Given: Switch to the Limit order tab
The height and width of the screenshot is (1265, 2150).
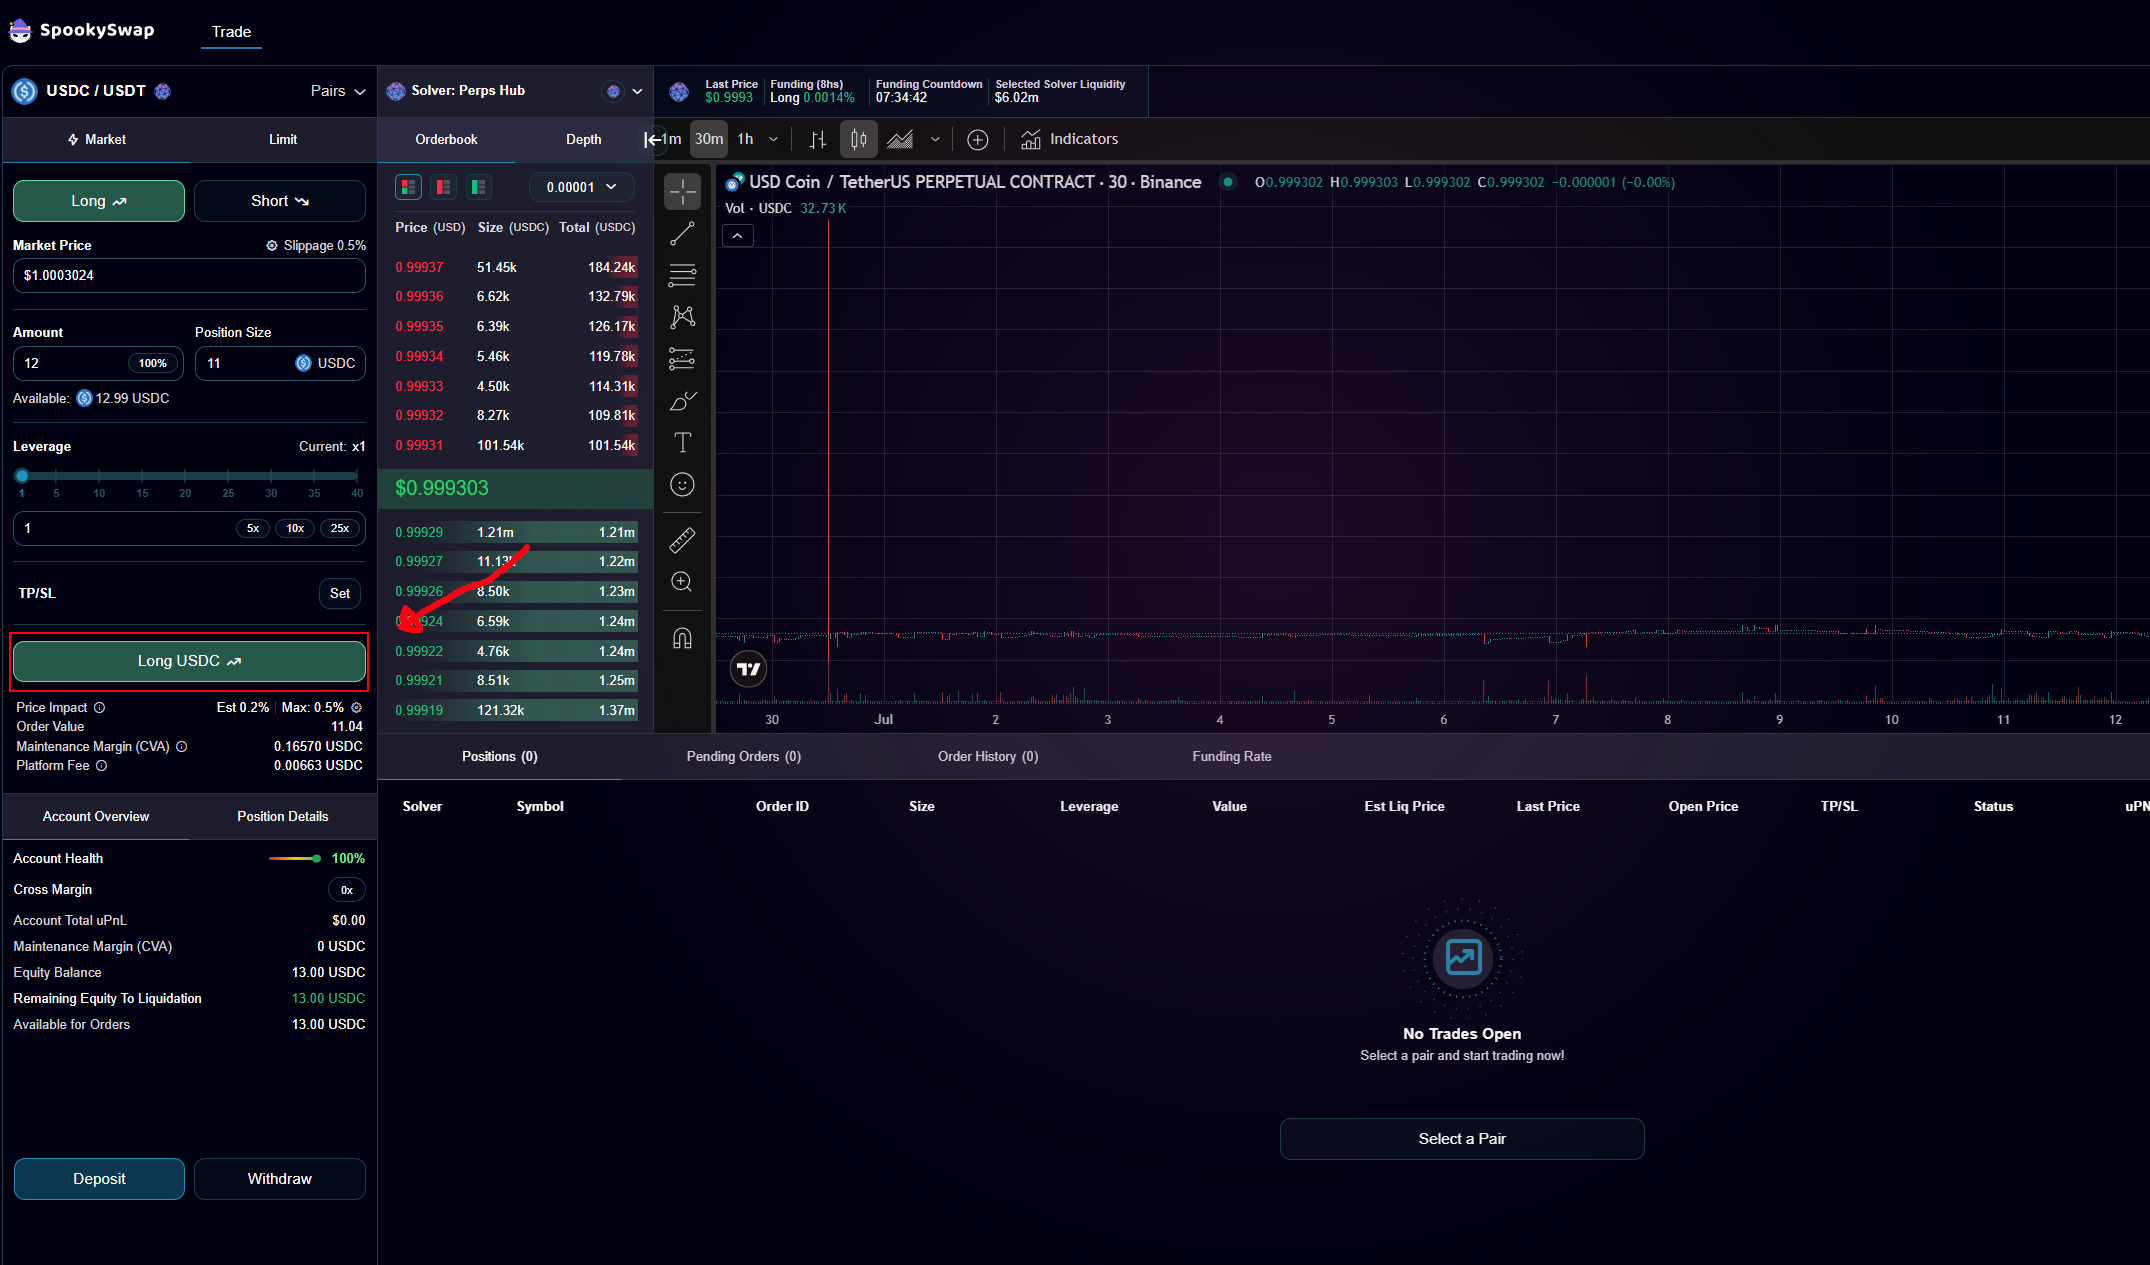Looking at the screenshot, I should pos(282,139).
